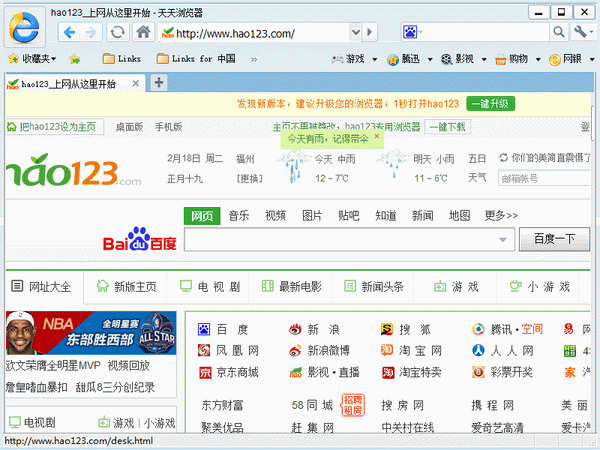Close the hao123 browser tab
Image resolution: width=600 pixels, height=450 pixels.
135,83
